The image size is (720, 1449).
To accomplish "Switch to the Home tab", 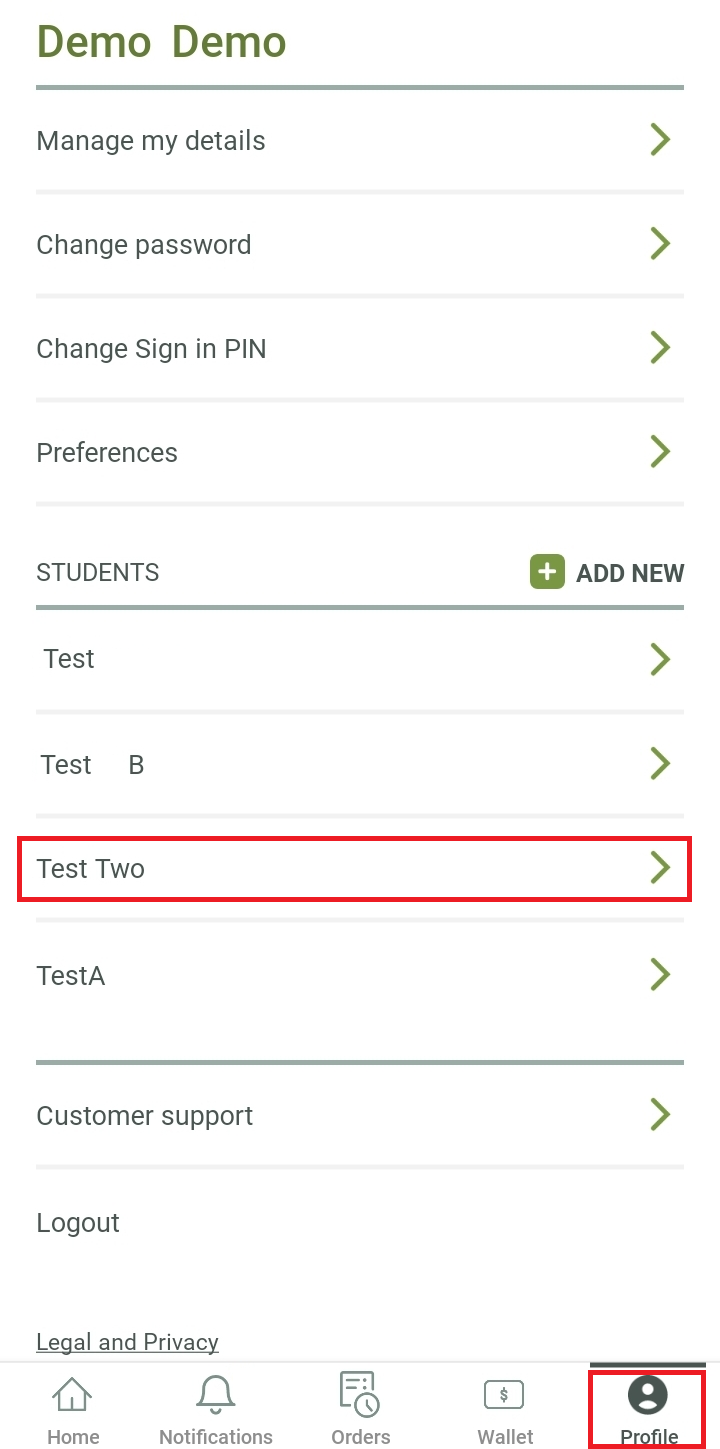I will (73, 1408).
